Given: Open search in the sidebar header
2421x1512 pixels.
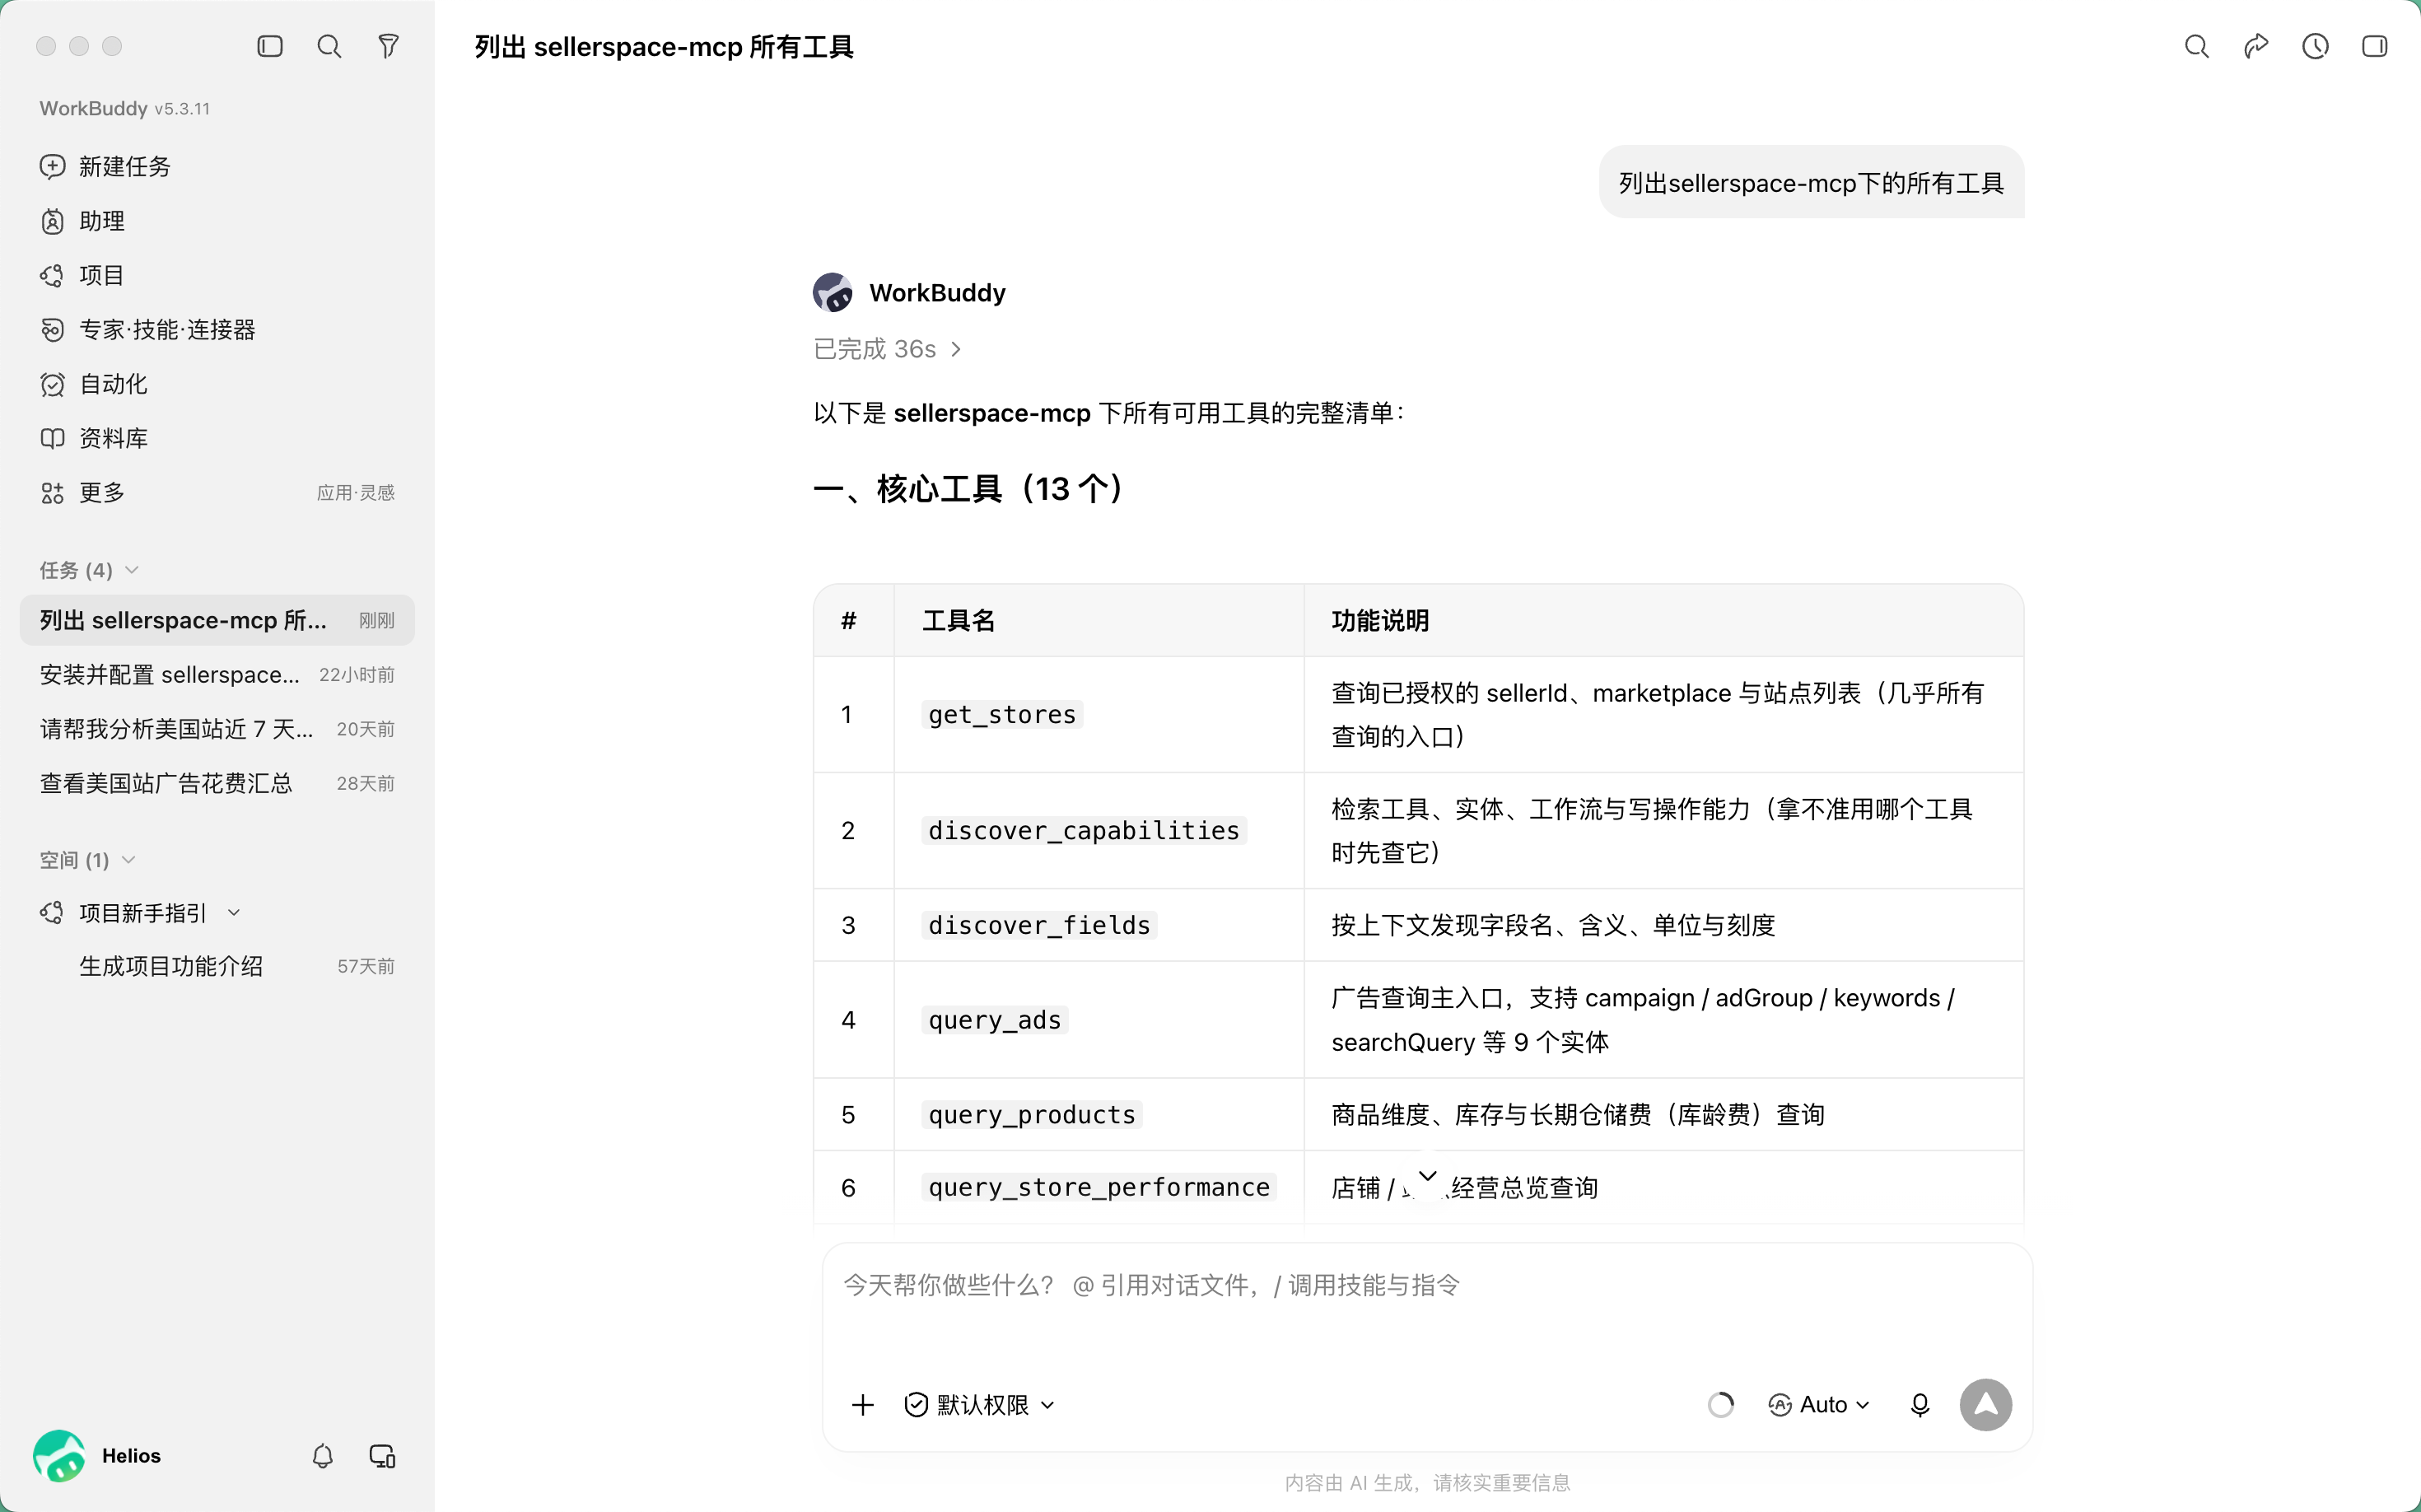Looking at the screenshot, I should click(x=329, y=46).
